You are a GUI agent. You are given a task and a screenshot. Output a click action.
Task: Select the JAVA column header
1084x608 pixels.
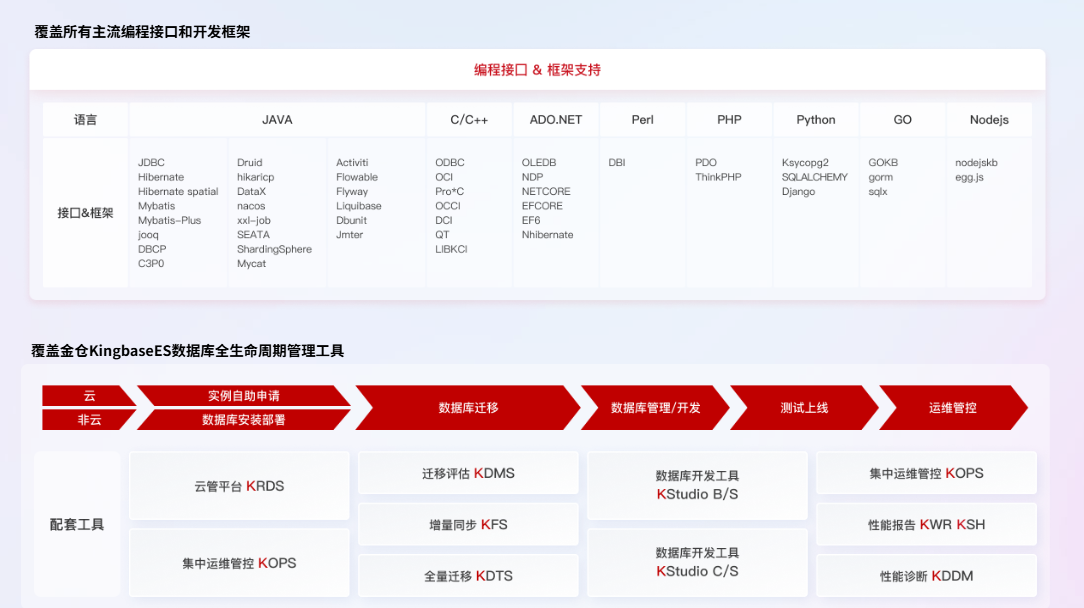[x=277, y=120]
